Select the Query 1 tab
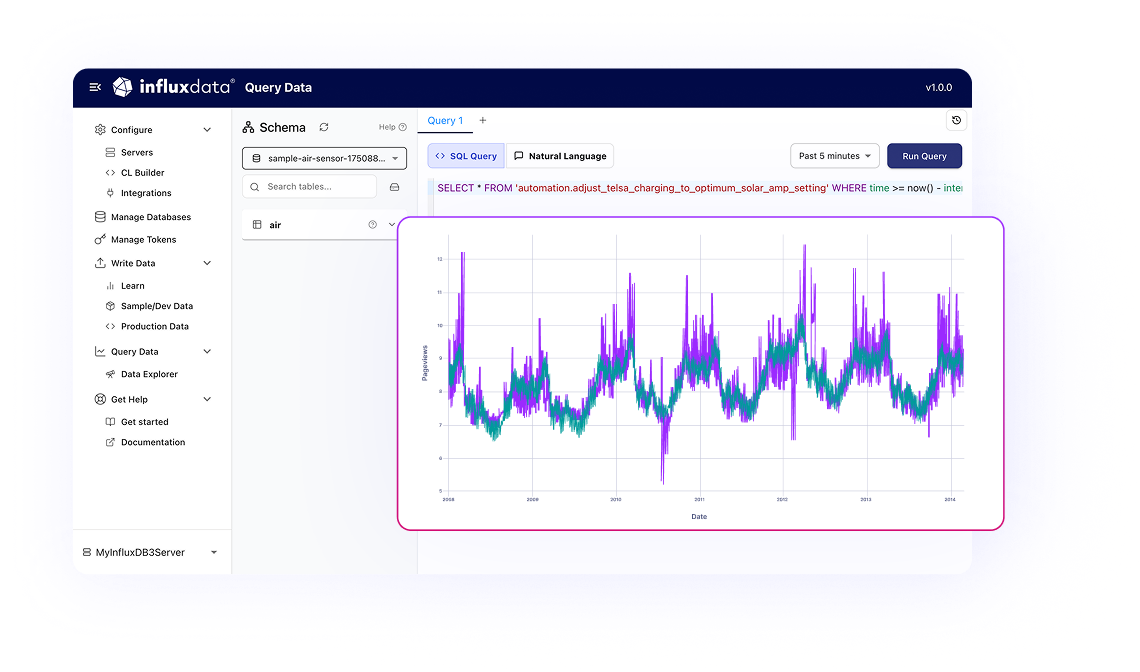Image resolution: width=1140 pixels, height=672 pixels. pos(444,120)
